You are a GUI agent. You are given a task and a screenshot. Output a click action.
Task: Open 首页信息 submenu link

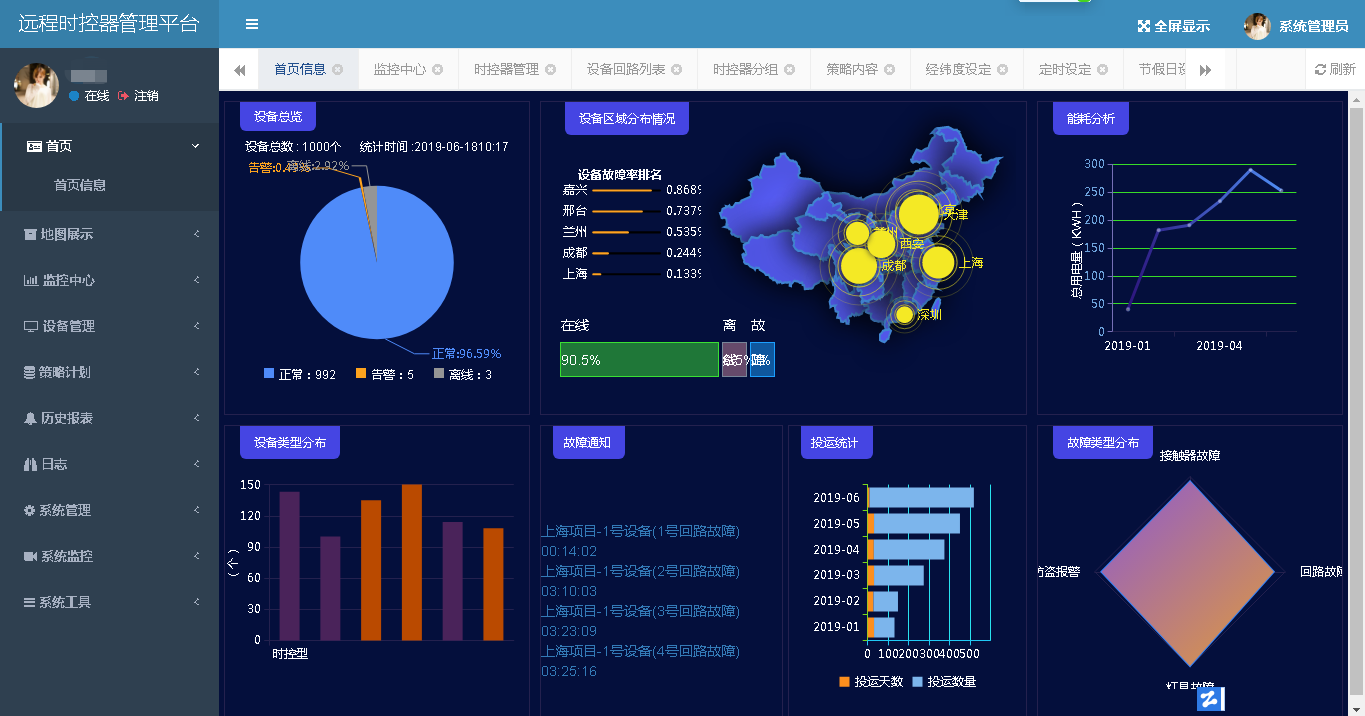[80, 185]
